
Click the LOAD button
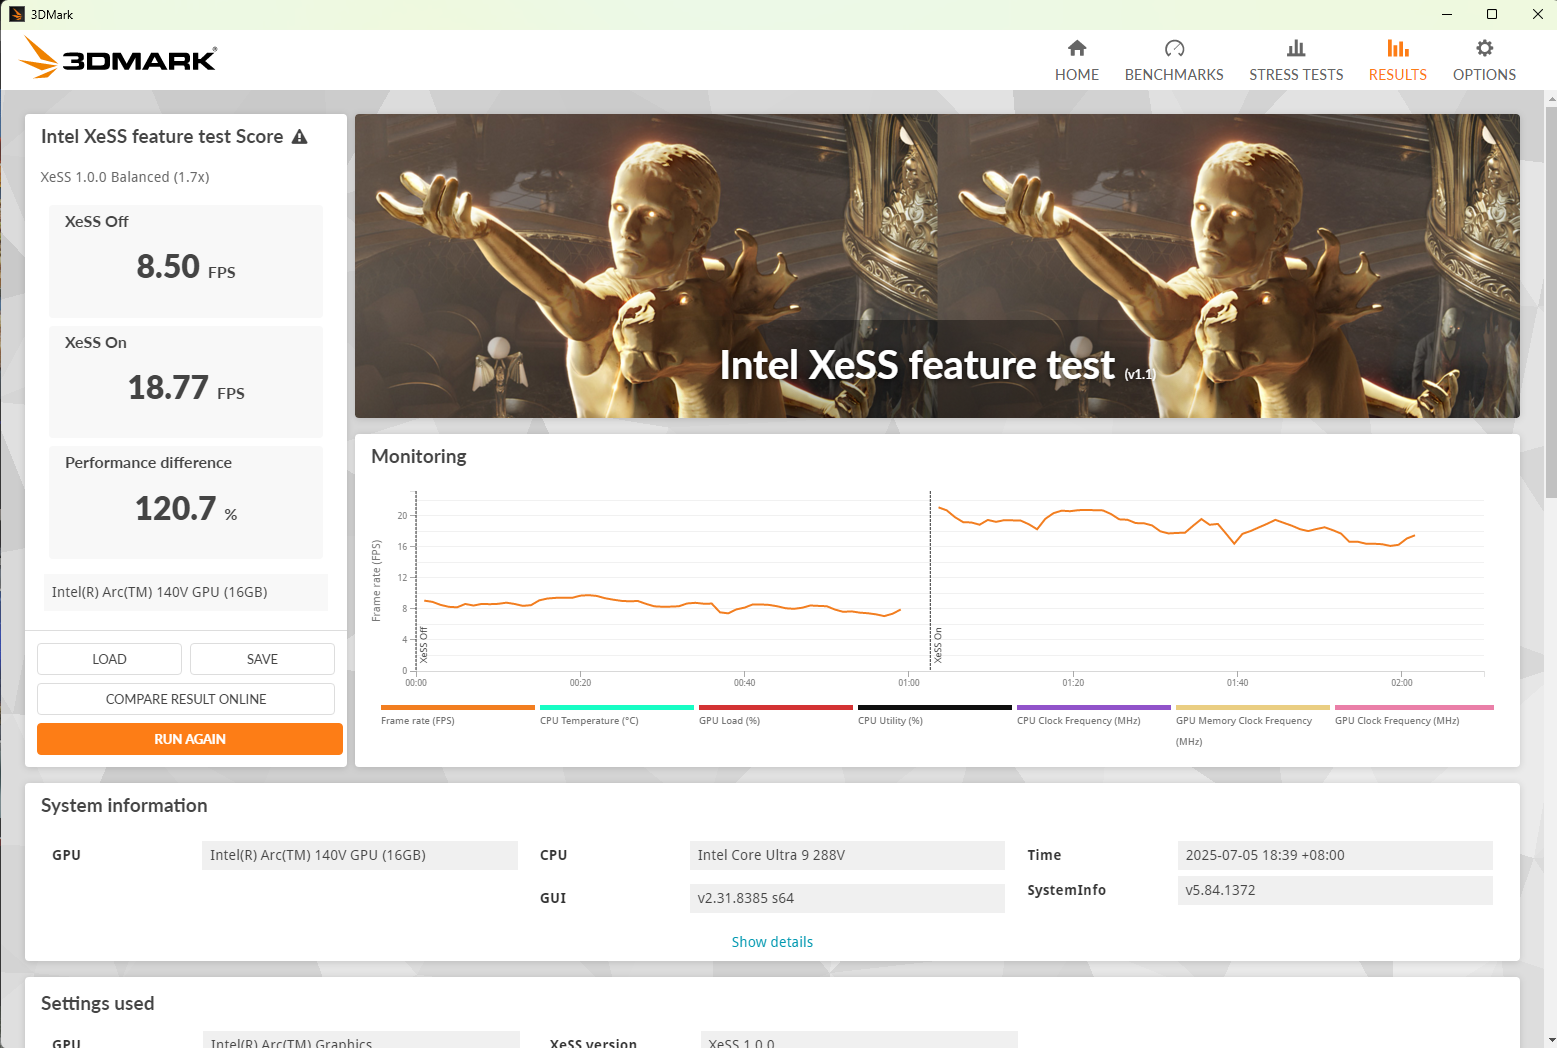pos(109,659)
